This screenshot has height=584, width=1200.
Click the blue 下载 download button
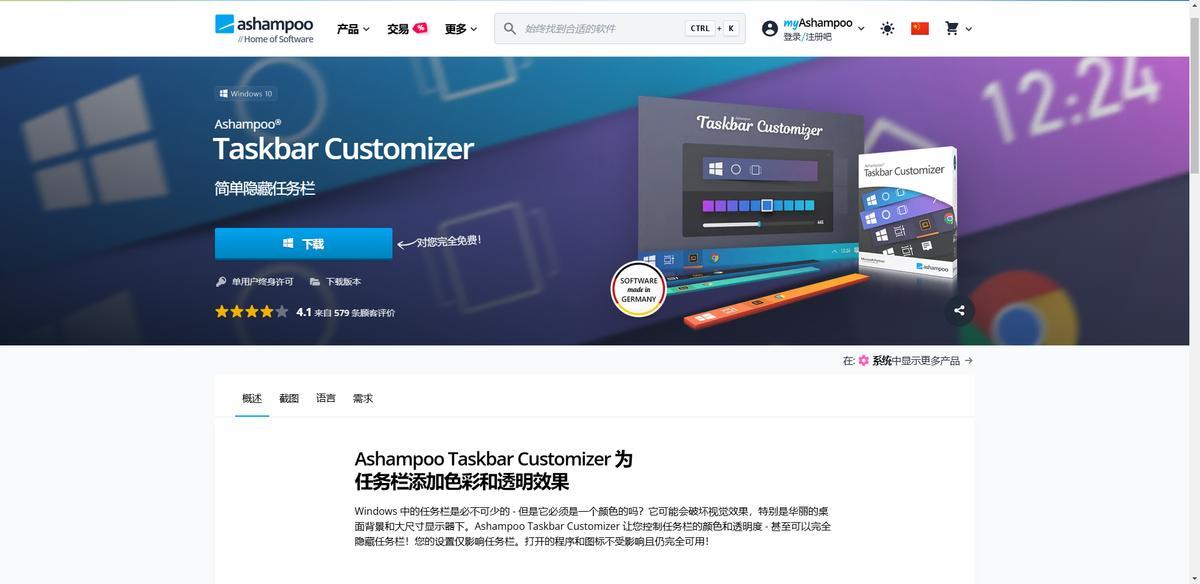(x=303, y=243)
